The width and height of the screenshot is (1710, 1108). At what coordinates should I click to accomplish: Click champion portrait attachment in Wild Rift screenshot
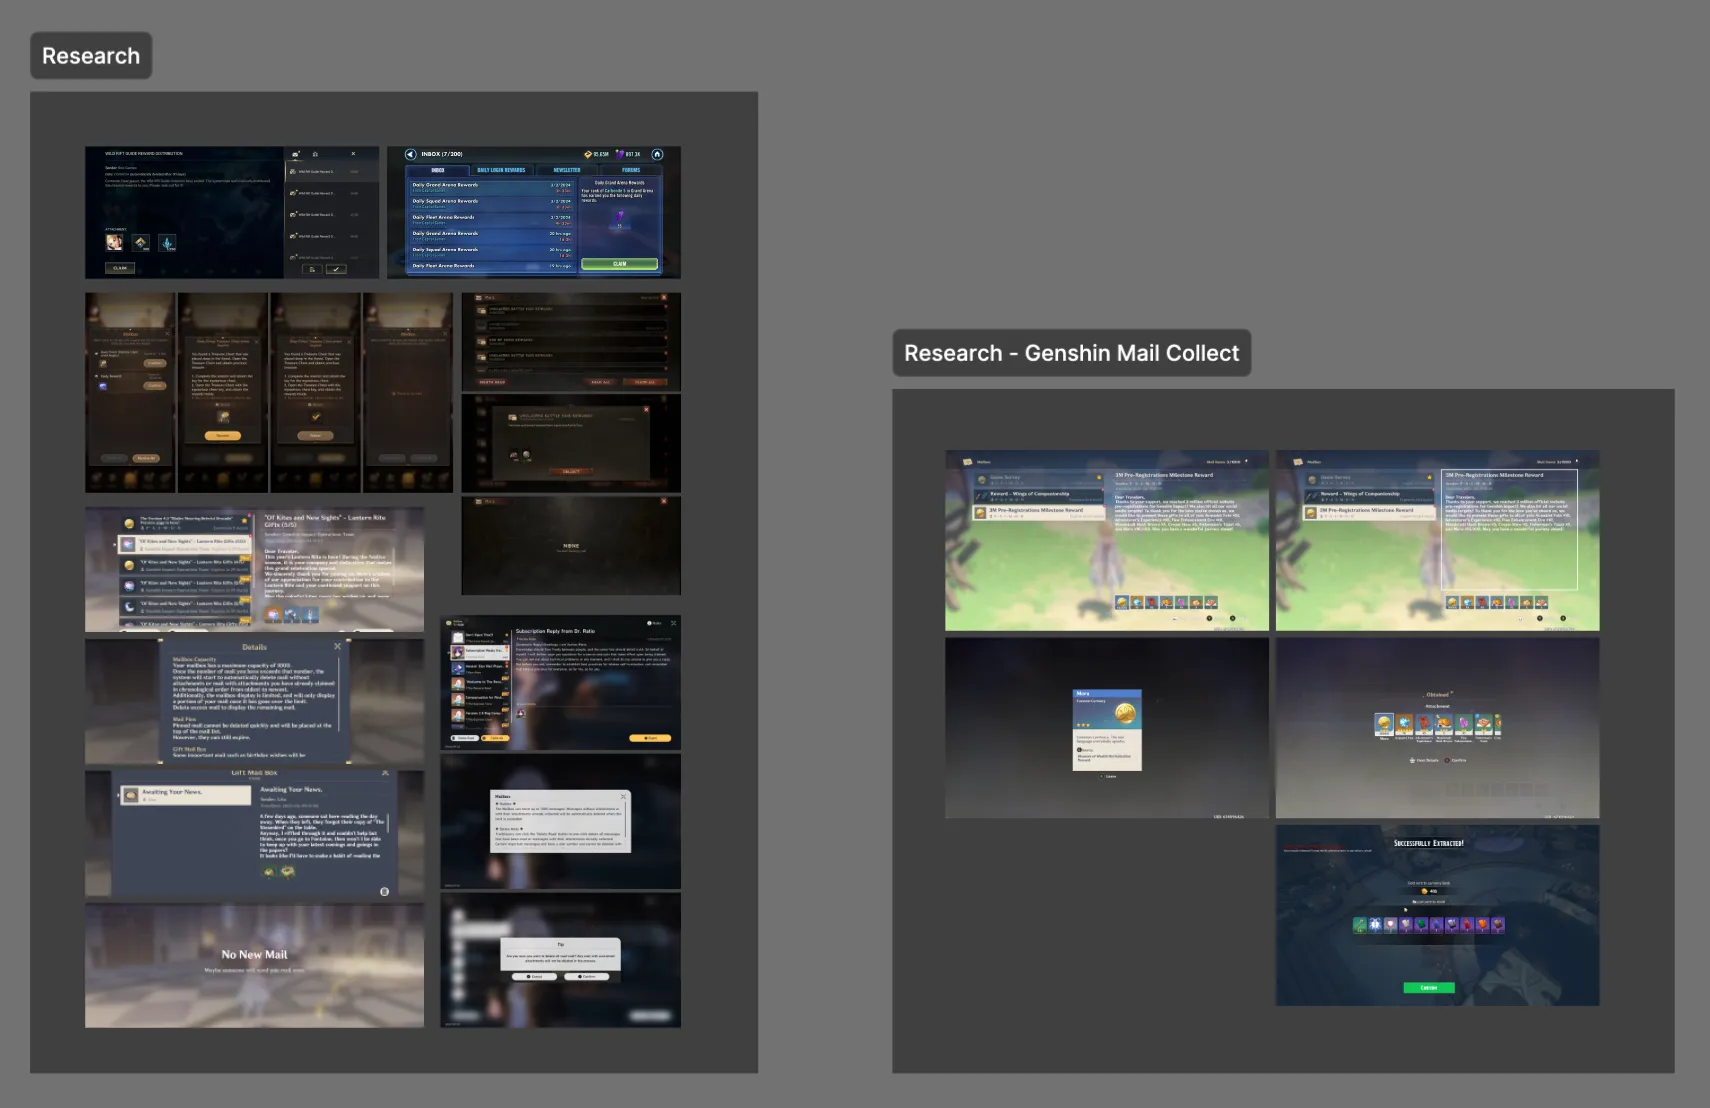[x=115, y=242]
